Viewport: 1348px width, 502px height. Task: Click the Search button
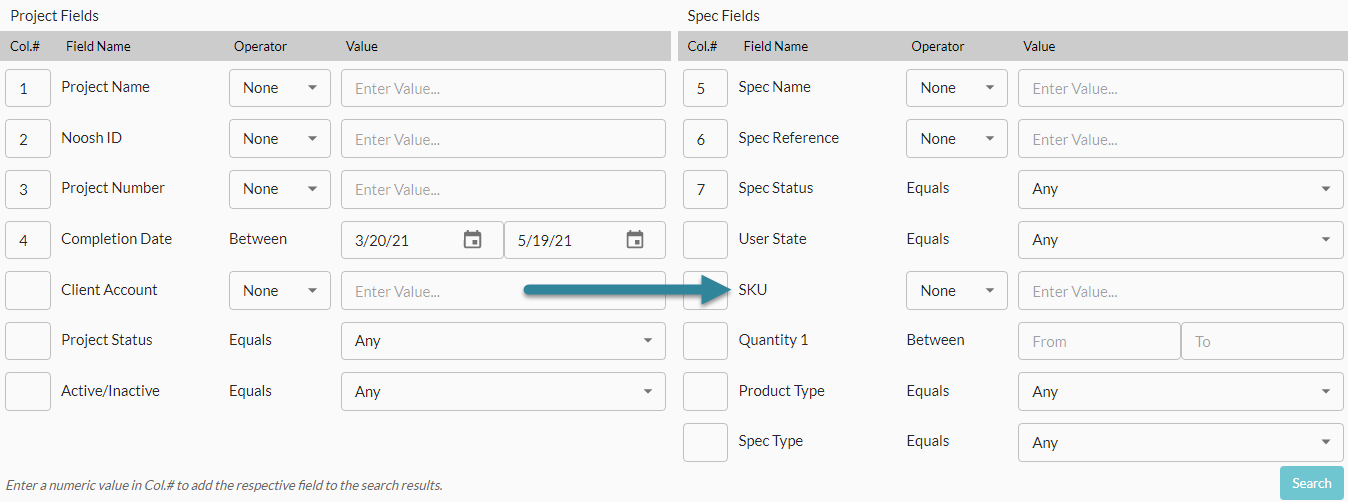(1312, 483)
